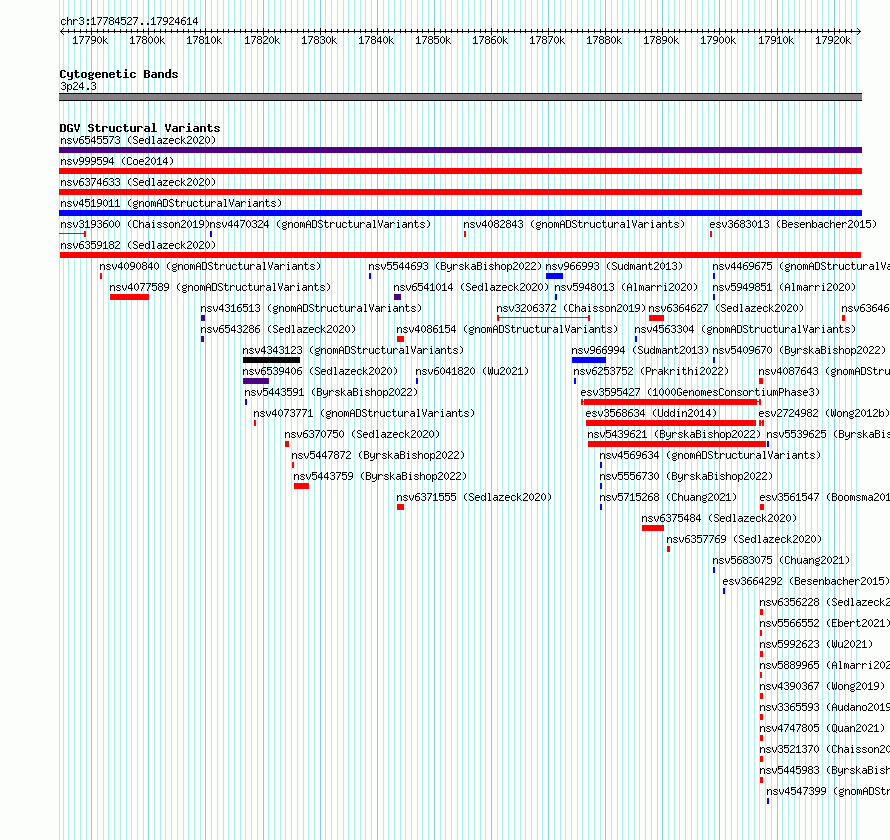
Task: Click nsv6543286 (Sedlazeck2020) label
Action: point(278,329)
